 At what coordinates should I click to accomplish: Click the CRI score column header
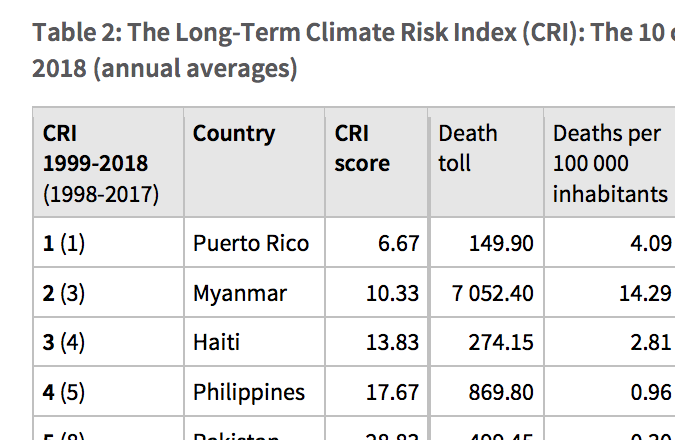[x=362, y=148]
